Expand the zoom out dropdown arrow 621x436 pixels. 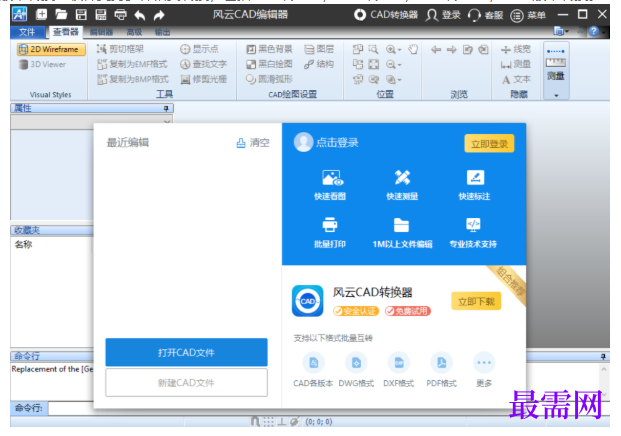[399, 65]
